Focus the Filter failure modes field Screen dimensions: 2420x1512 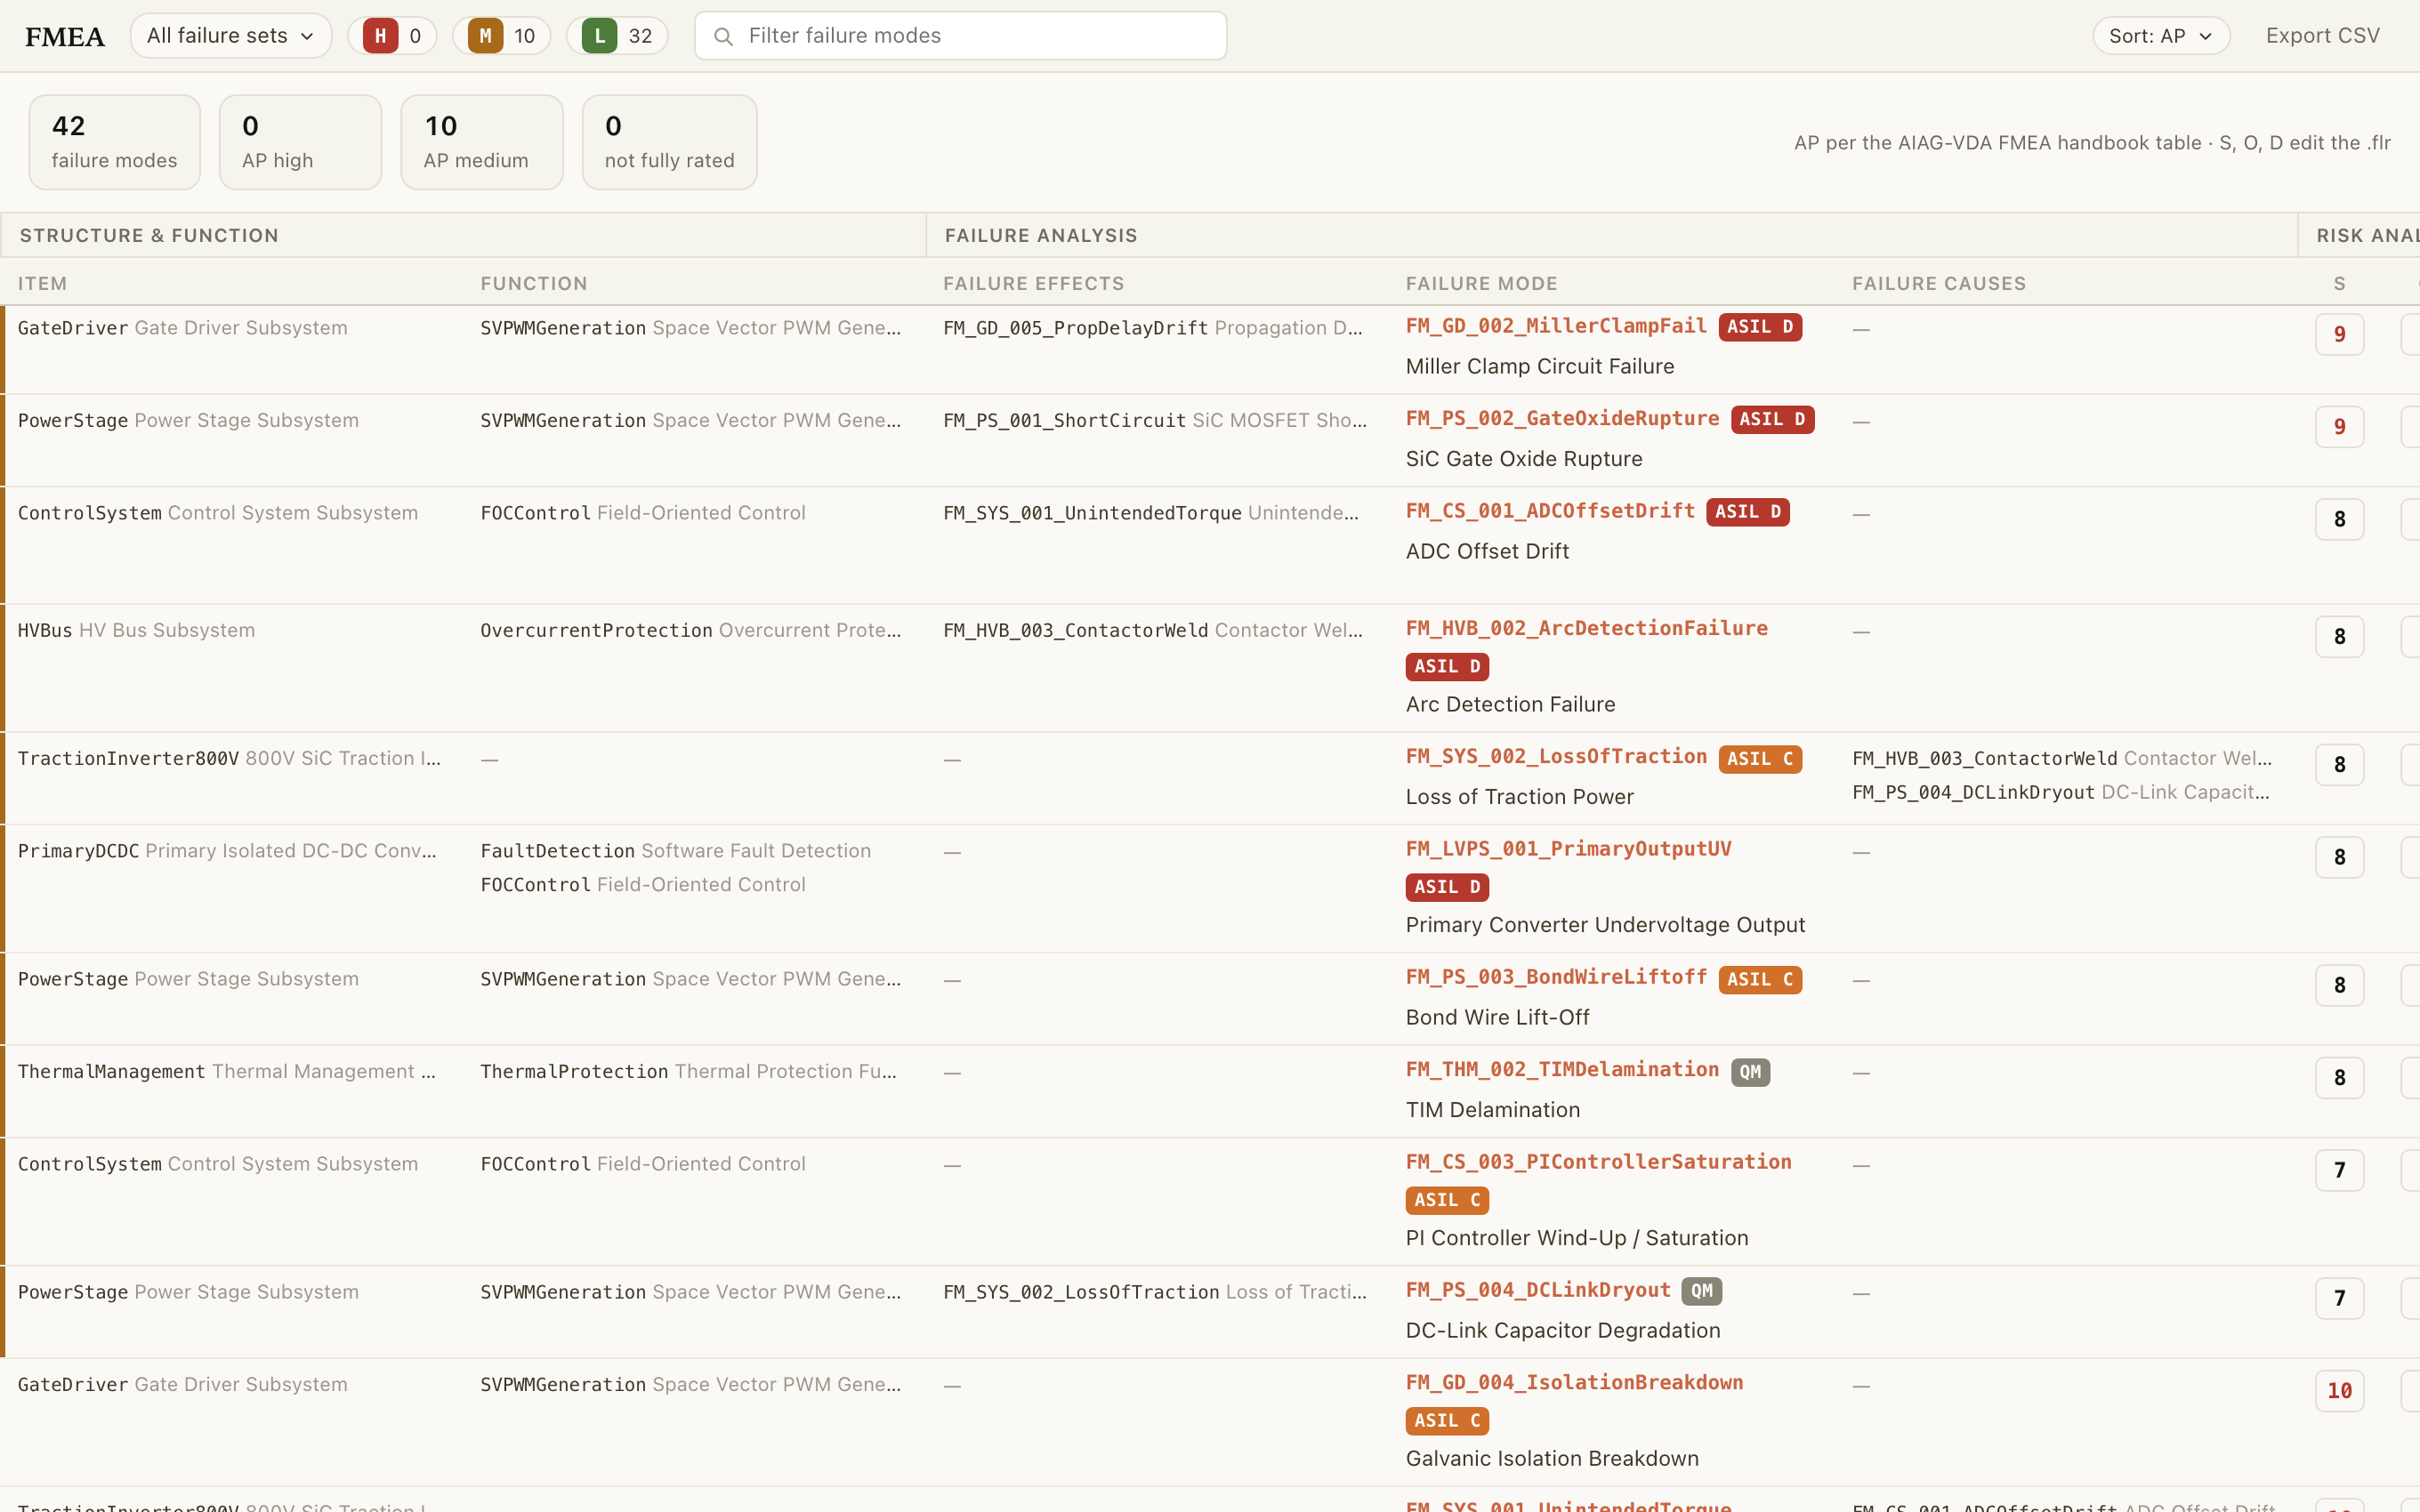[960, 36]
